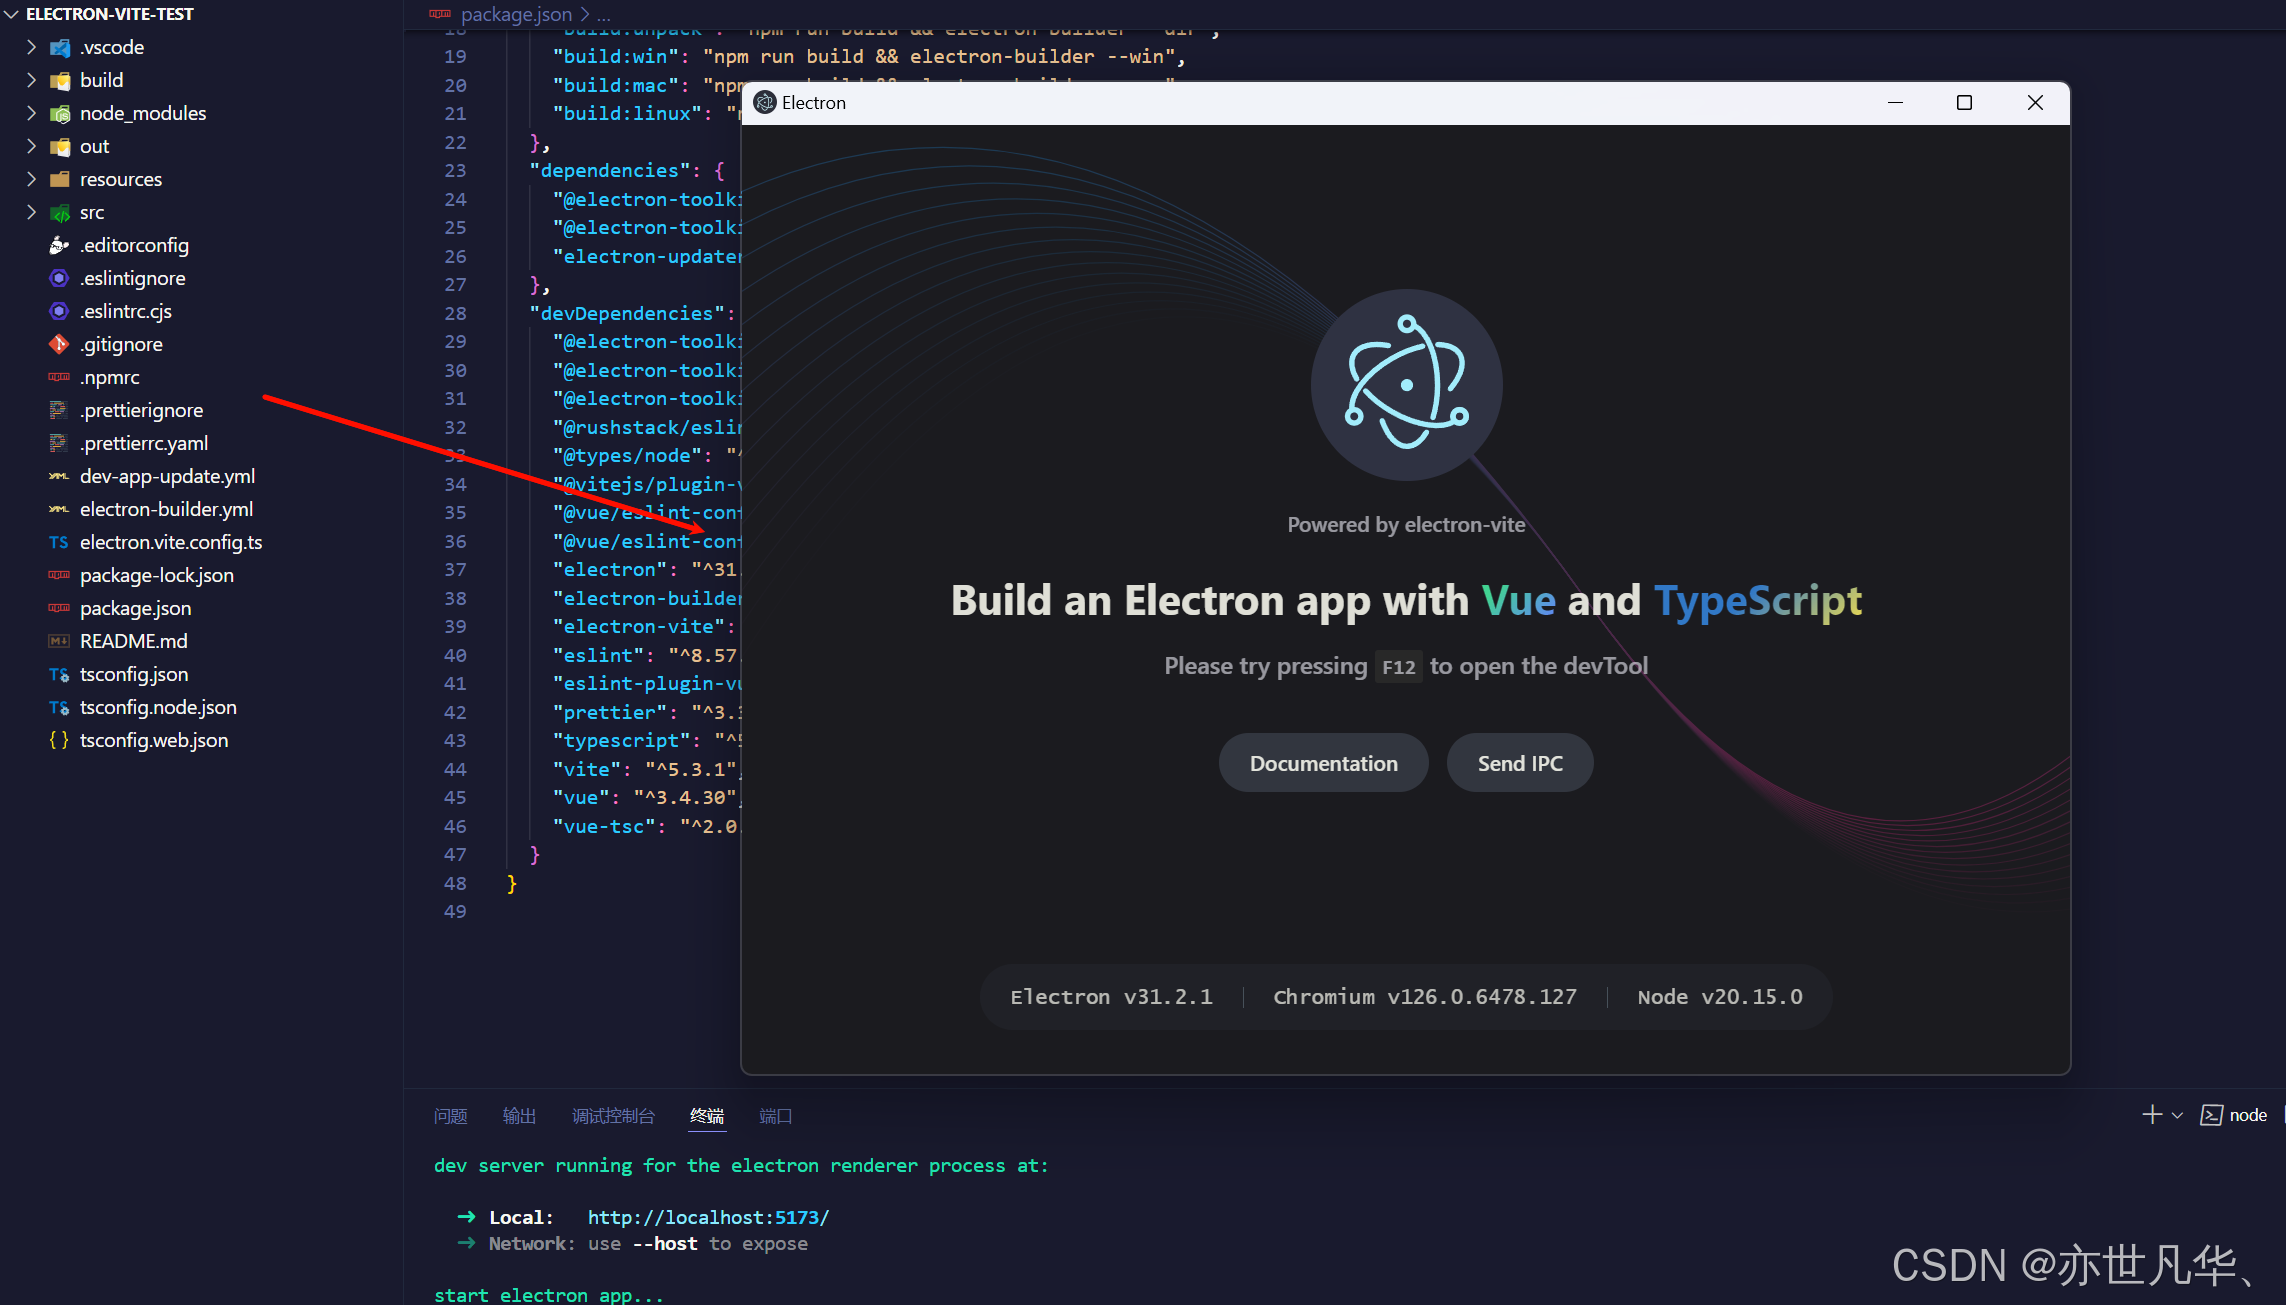Expand the src folder chevron
The image size is (2286, 1305).
pos(31,212)
